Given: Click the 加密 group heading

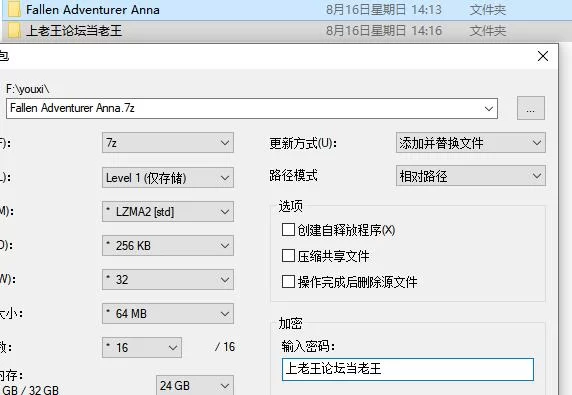Looking at the screenshot, I should click(x=291, y=323).
